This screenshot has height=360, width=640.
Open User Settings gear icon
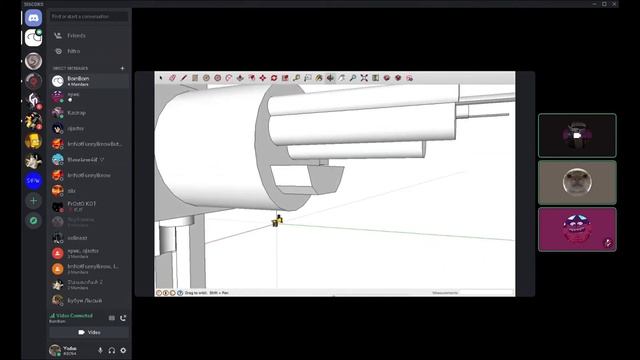tap(123, 350)
